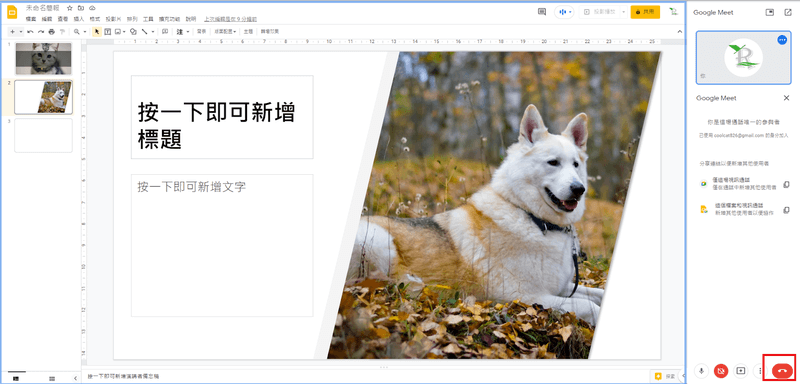Screen dimensions: 800x384
Task: Open the slideshow options dropdown arrow
Action: pyautogui.click(x=624, y=12)
